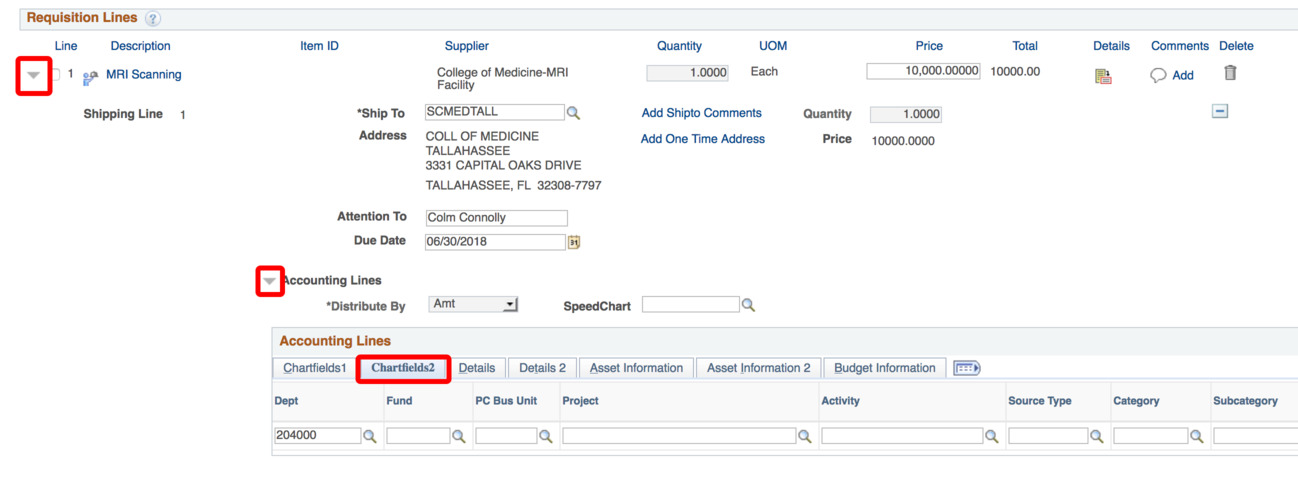Click the Source Type input field
Viewport: 1298px width, 485px height.
pos(1048,436)
